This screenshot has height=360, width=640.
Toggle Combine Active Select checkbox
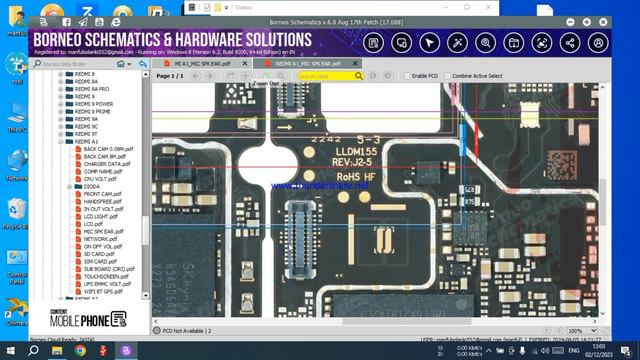tap(447, 76)
